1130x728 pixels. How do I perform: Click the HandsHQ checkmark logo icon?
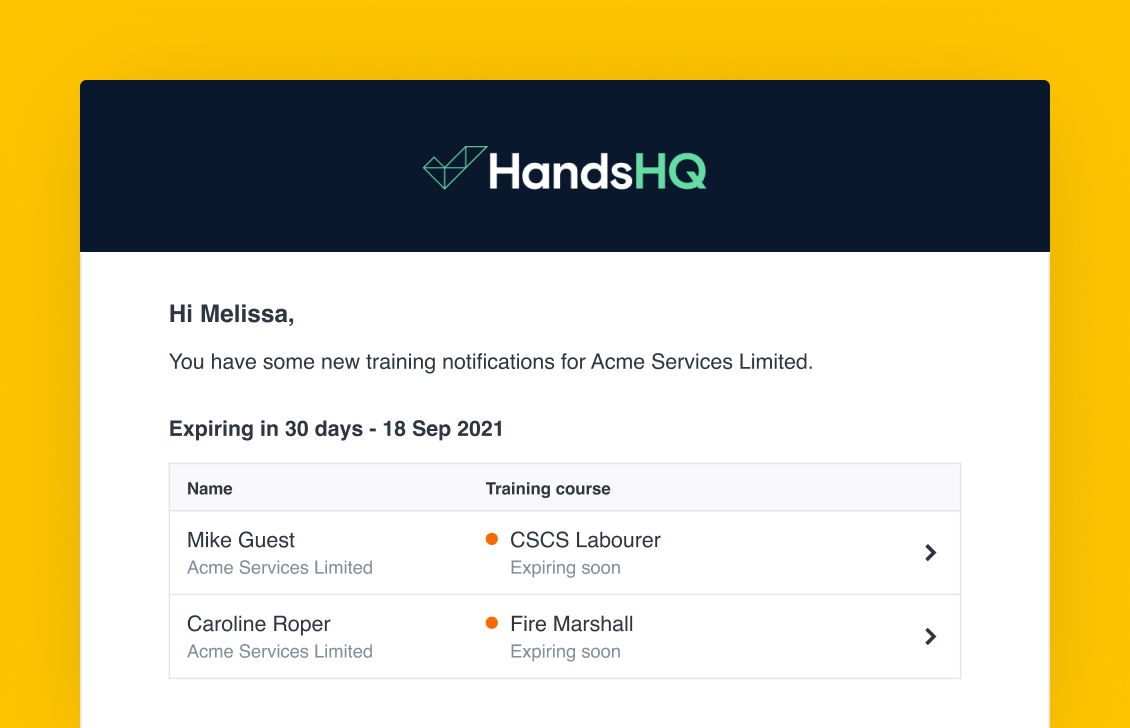pyautogui.click(x=454, y=167)
